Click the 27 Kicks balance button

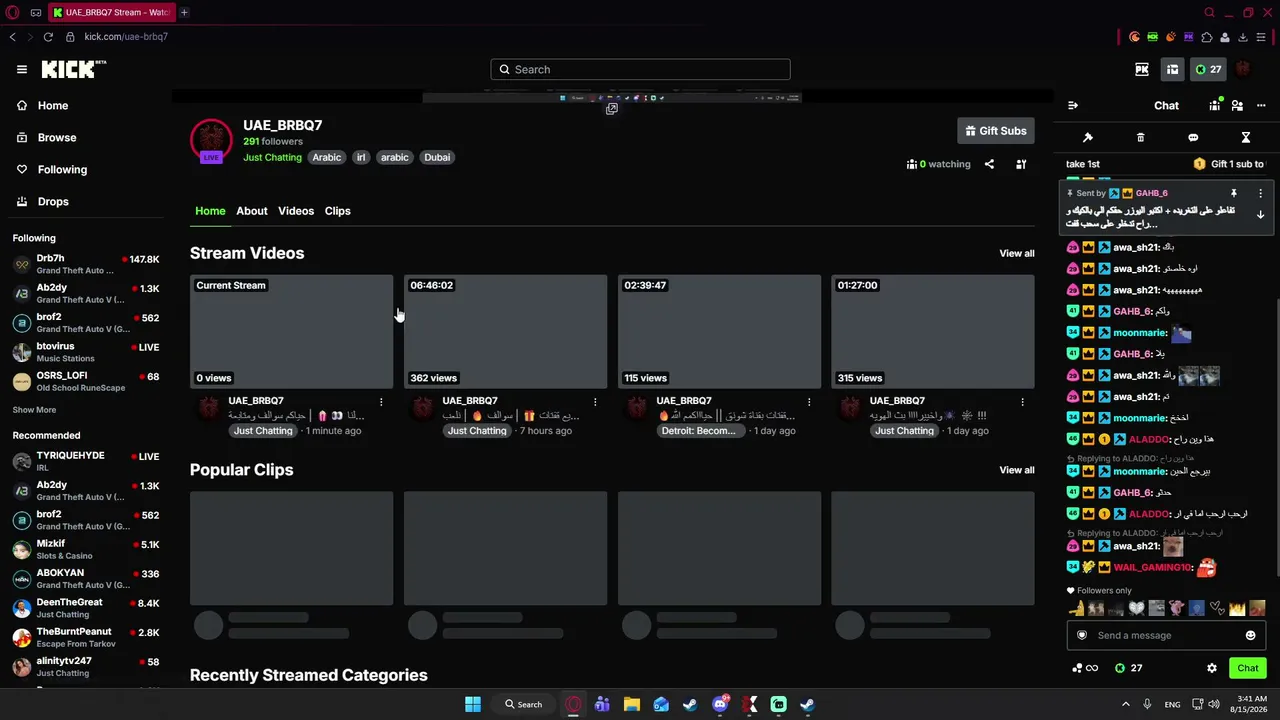pyautogui.click(x=1208, y=69)
